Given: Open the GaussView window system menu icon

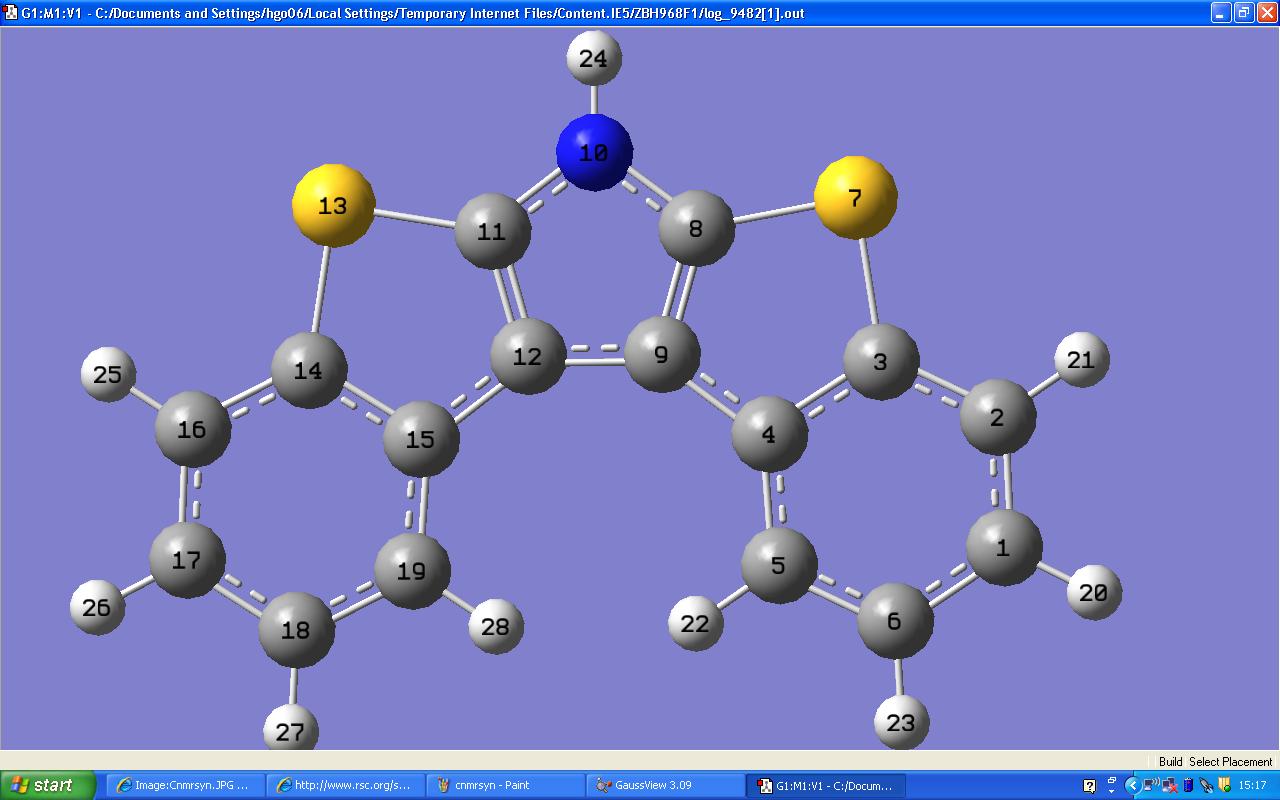Looking at the screenshot, I should click(10, 13).
